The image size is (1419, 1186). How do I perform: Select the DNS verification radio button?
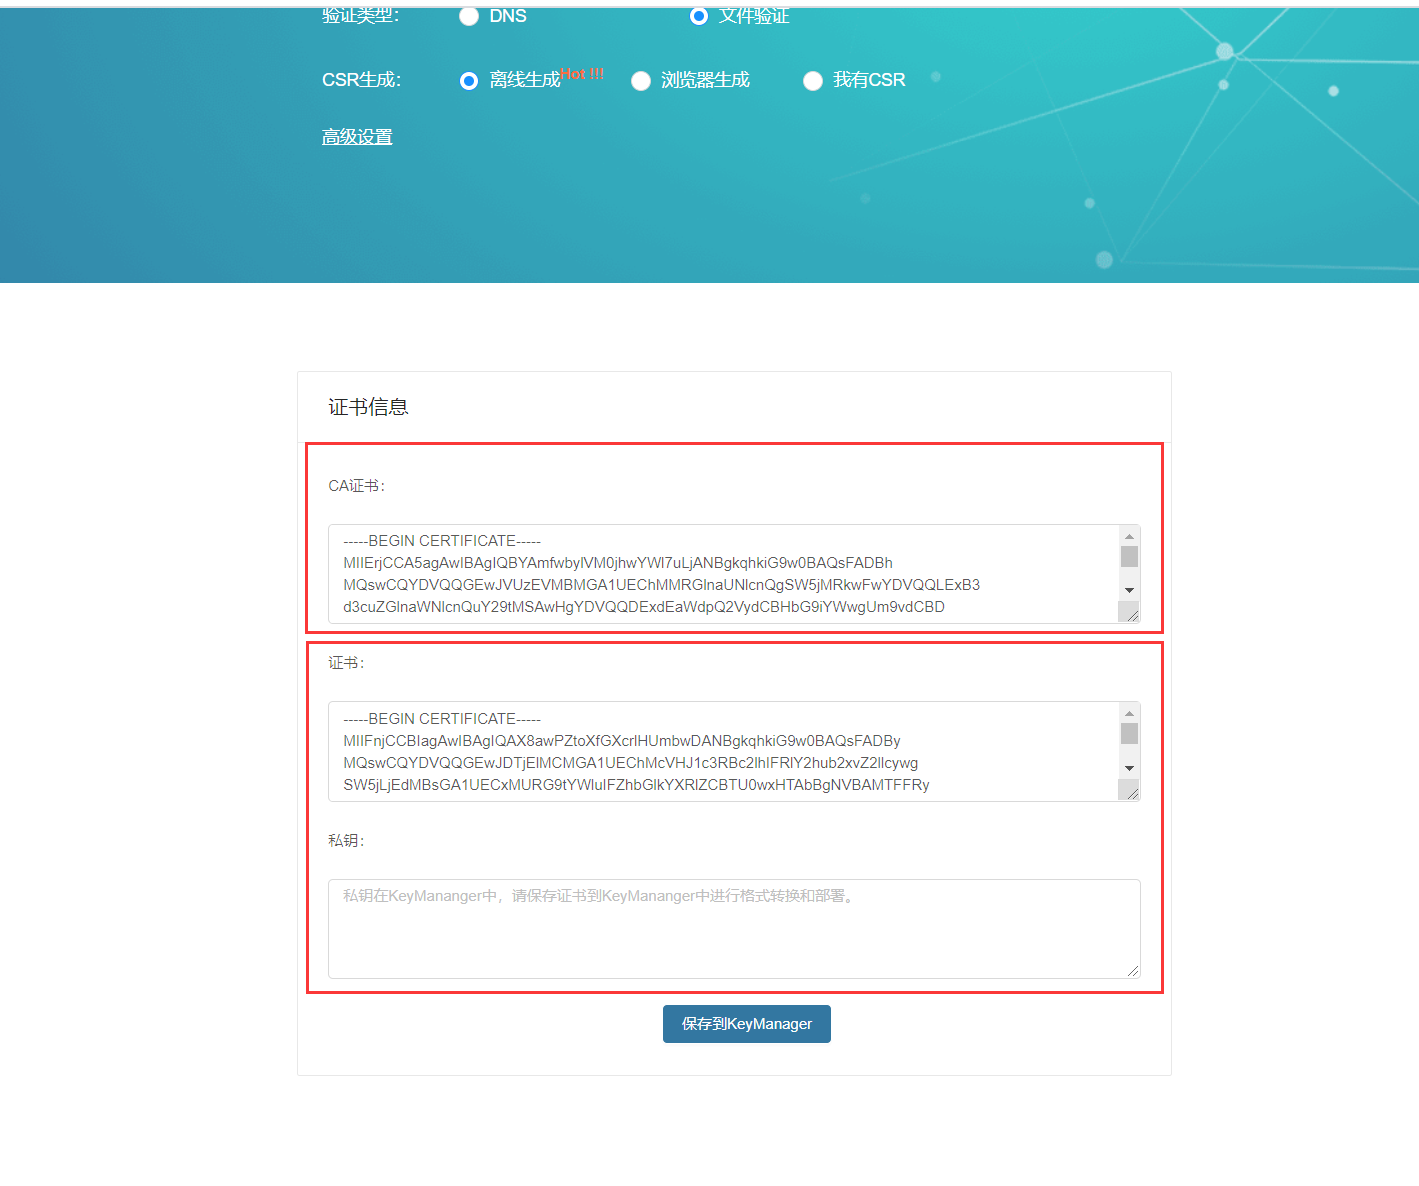[469, 16]
